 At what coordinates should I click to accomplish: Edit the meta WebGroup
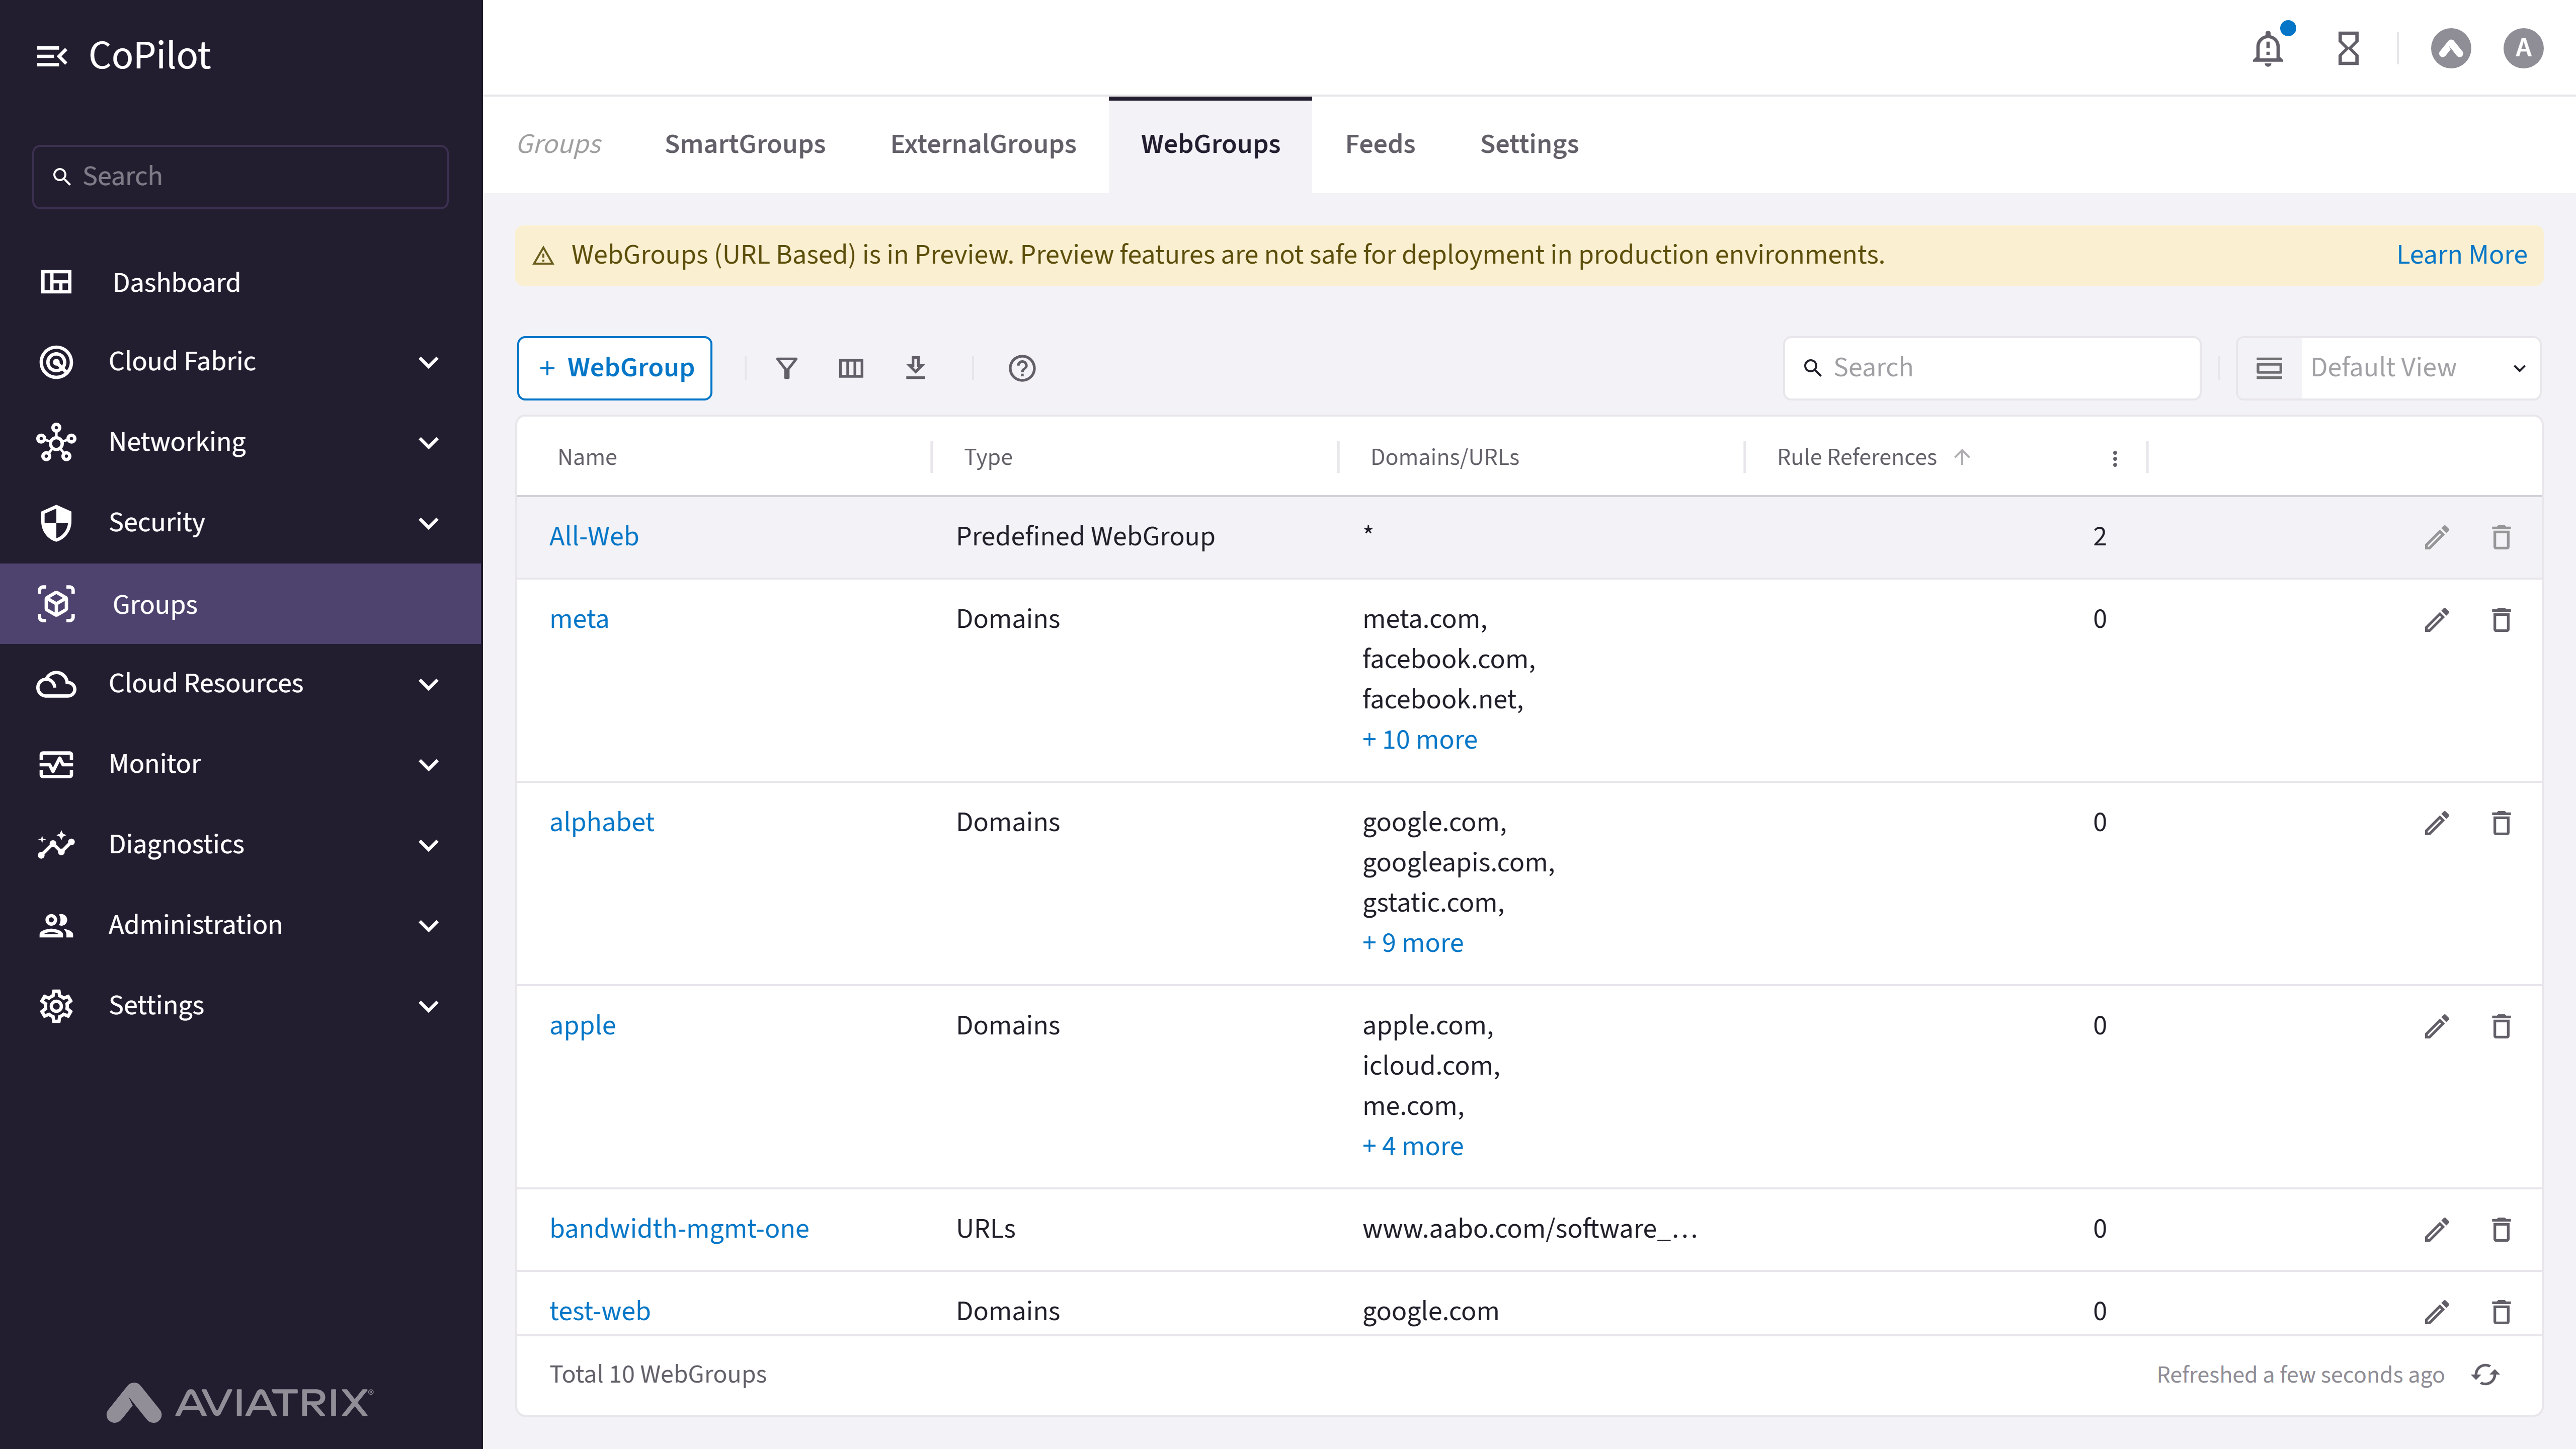2437,620
